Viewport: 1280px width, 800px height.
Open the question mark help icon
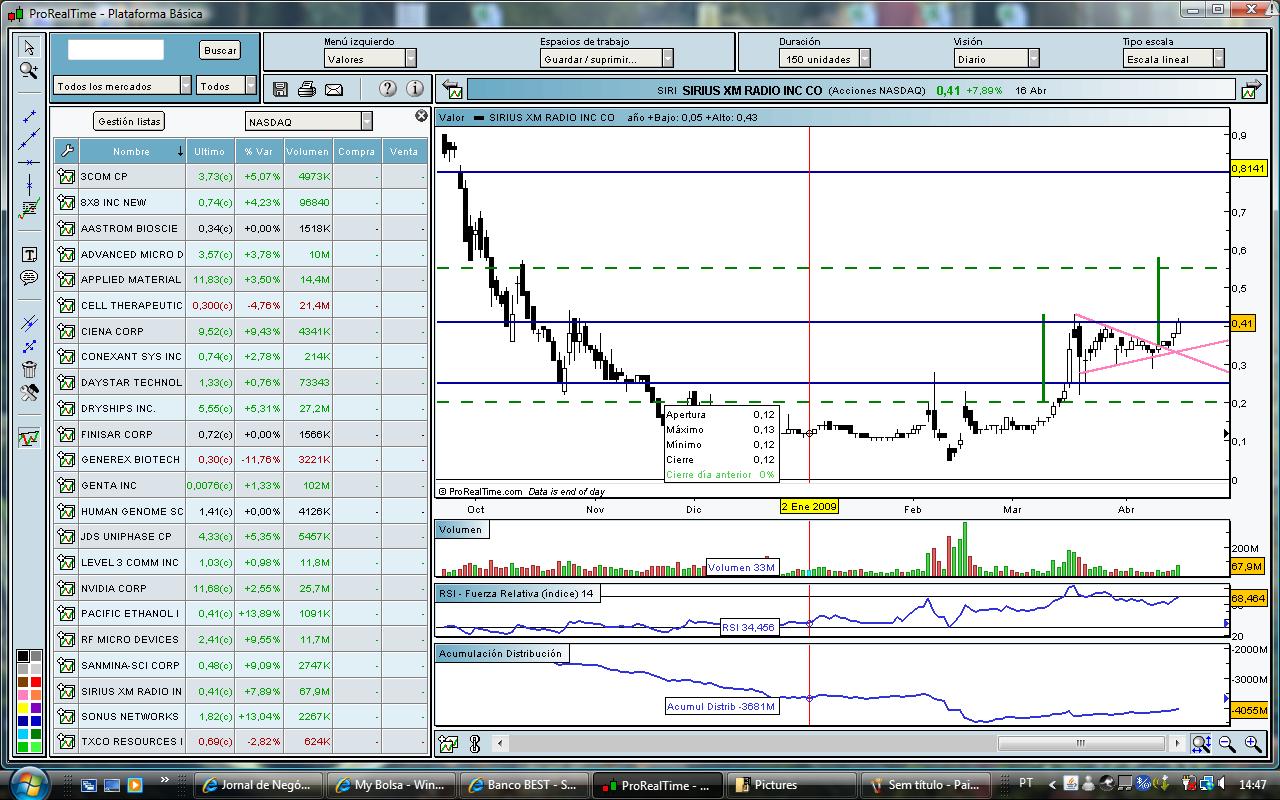tap(388, 89)
